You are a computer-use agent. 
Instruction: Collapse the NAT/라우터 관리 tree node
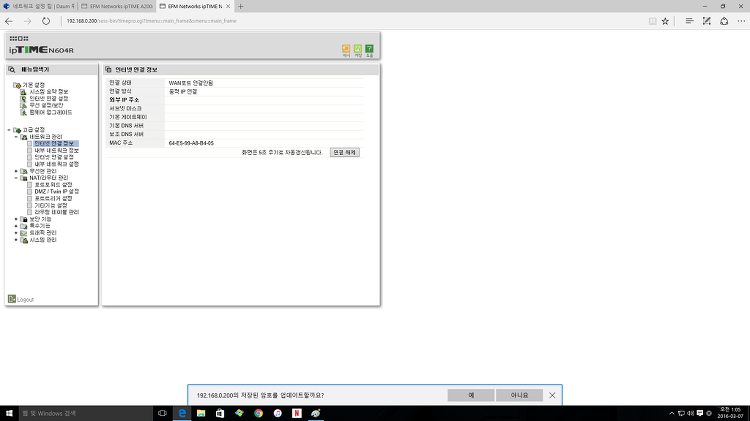(x=16, y=178)
